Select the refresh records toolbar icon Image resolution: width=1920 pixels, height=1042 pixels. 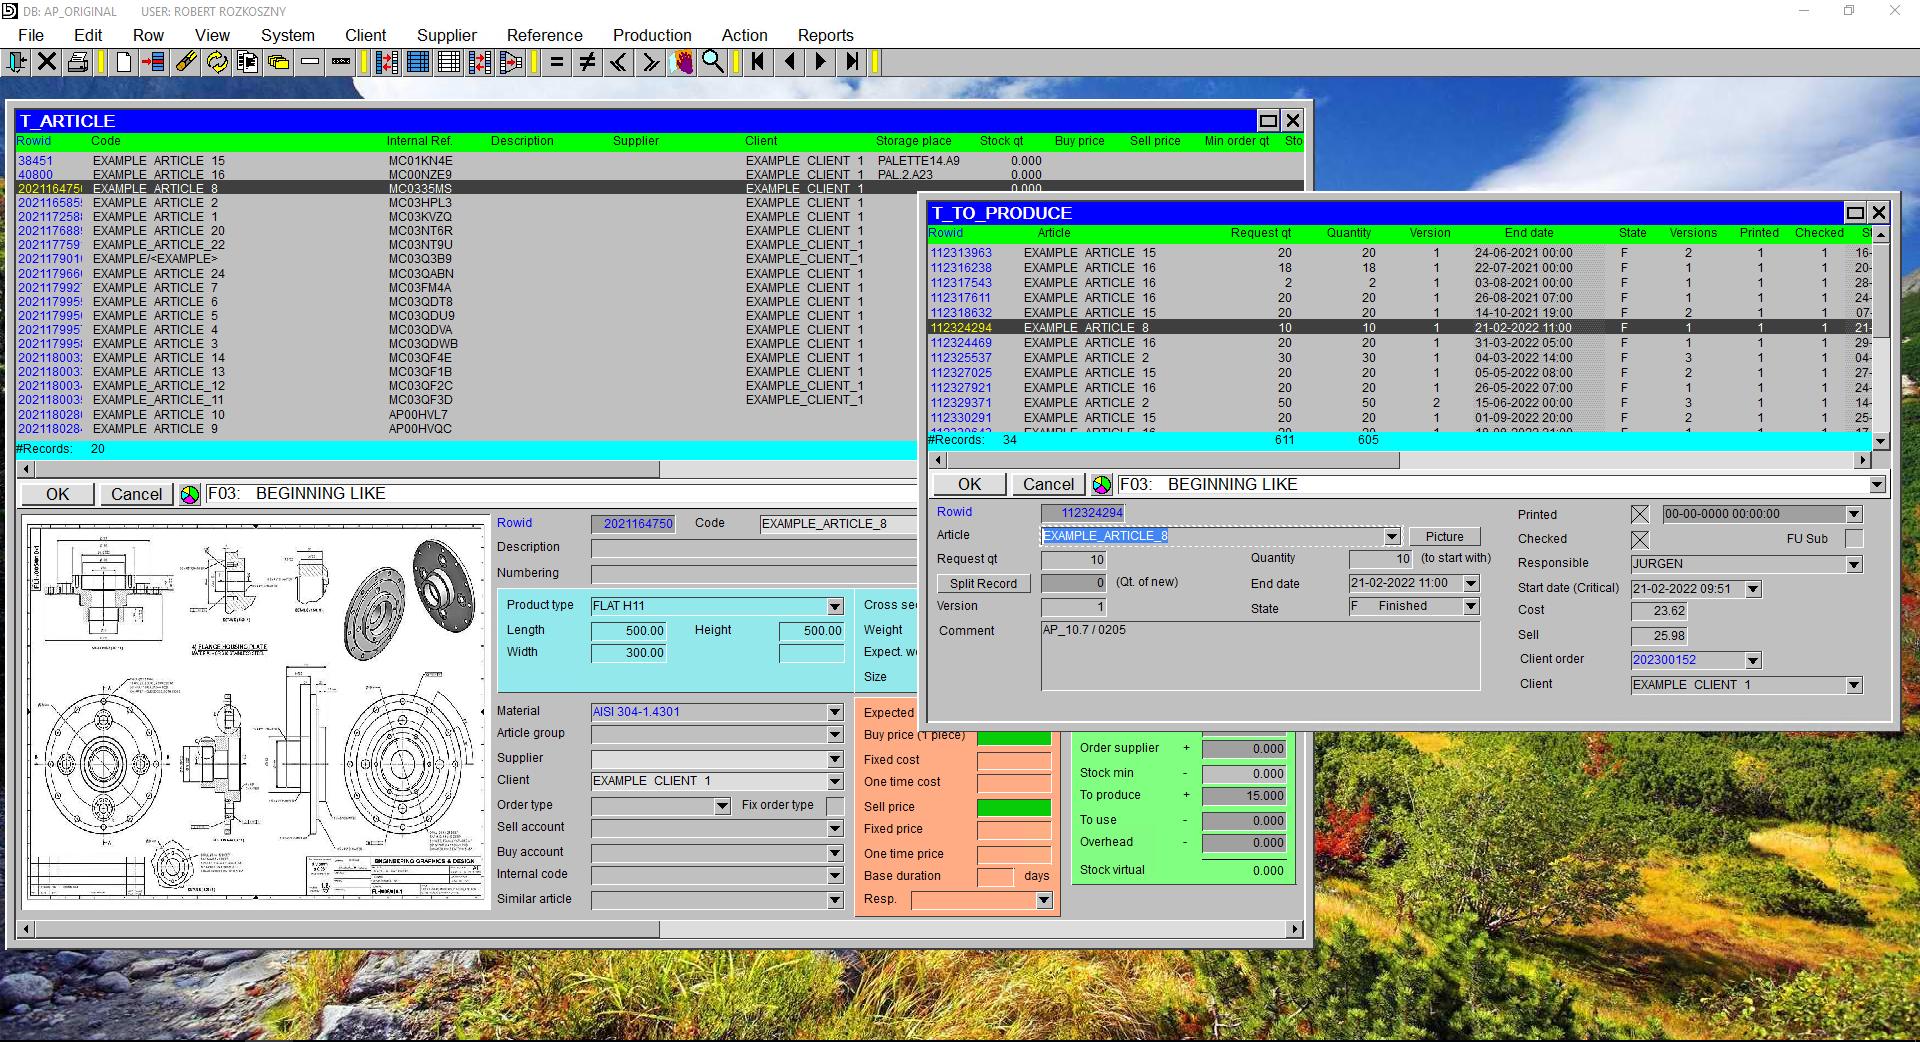coord(217,62)
